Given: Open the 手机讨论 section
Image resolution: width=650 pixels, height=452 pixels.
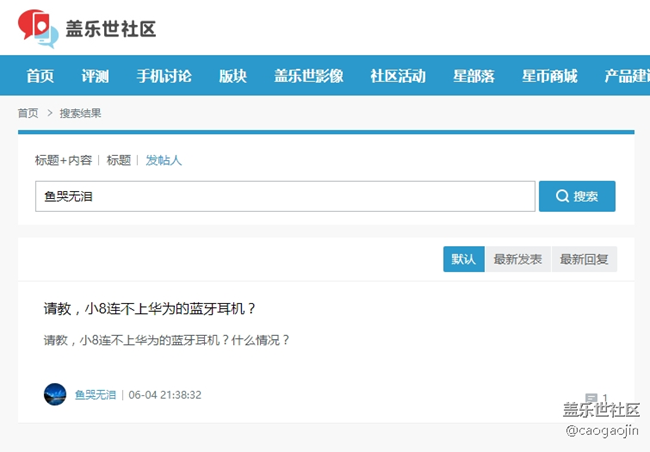Looking at the screenshot, I should [x=164, y=76].
